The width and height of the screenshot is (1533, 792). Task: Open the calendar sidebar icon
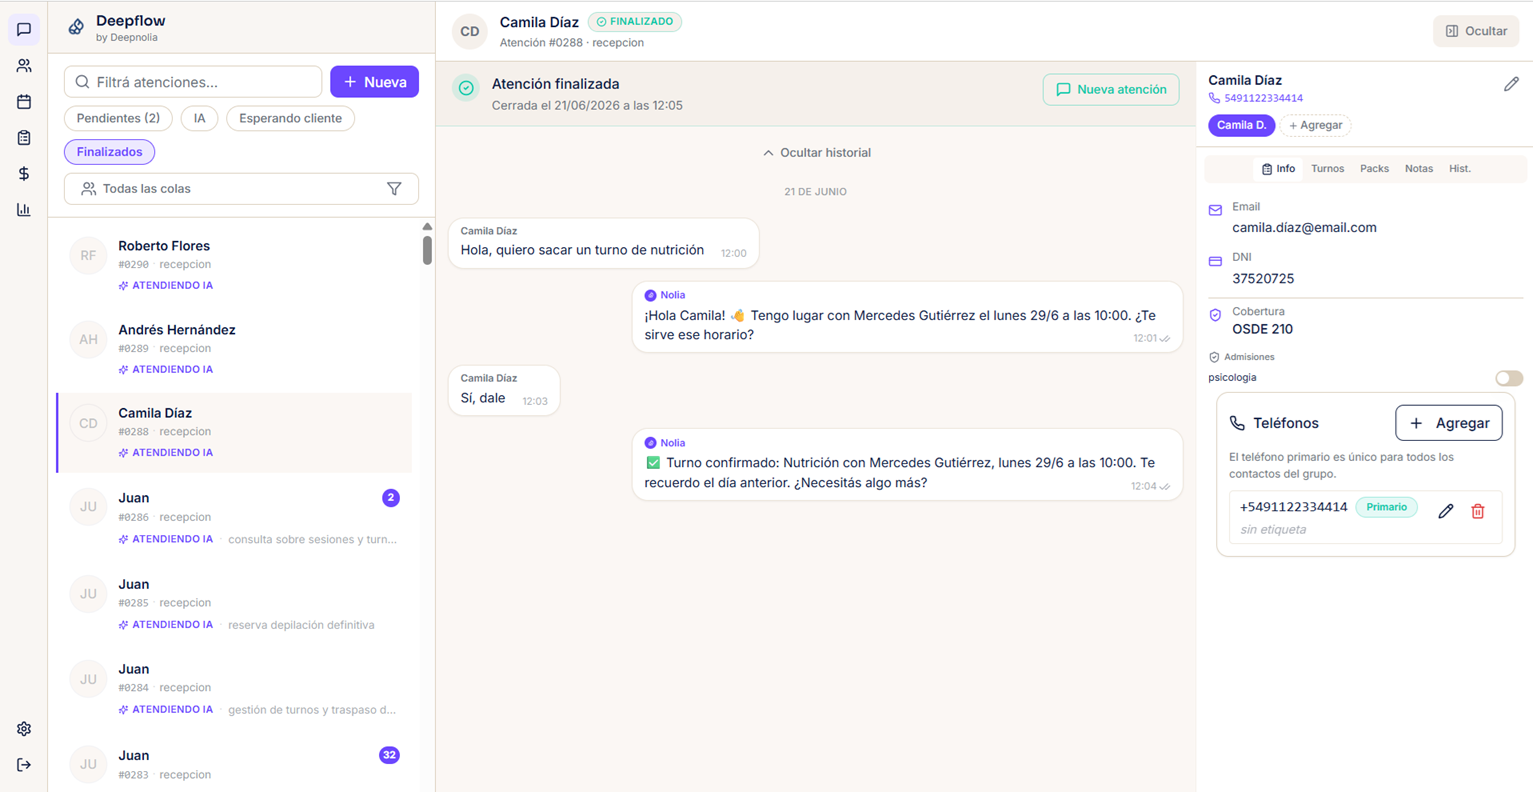24,102
